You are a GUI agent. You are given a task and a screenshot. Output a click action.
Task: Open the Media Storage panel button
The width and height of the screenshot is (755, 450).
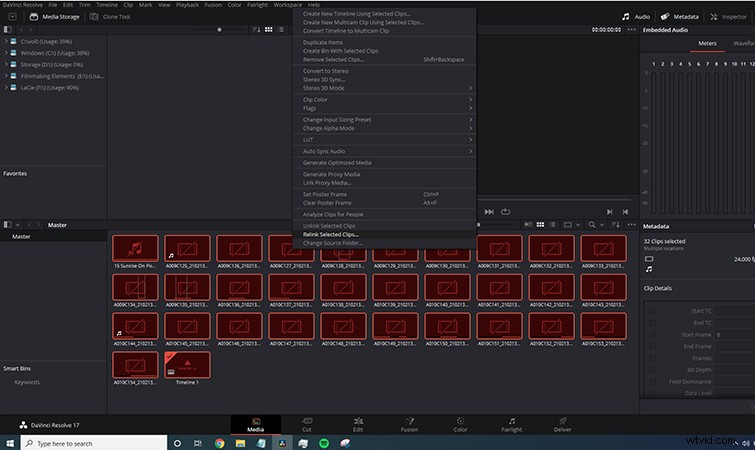click(x=54, y=17)
